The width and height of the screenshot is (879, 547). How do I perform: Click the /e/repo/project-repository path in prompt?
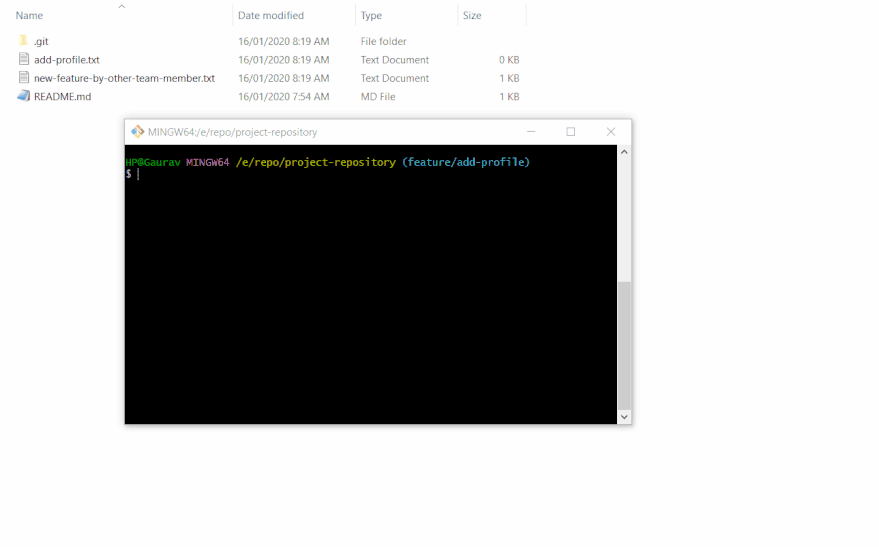(x=316, y=162)
